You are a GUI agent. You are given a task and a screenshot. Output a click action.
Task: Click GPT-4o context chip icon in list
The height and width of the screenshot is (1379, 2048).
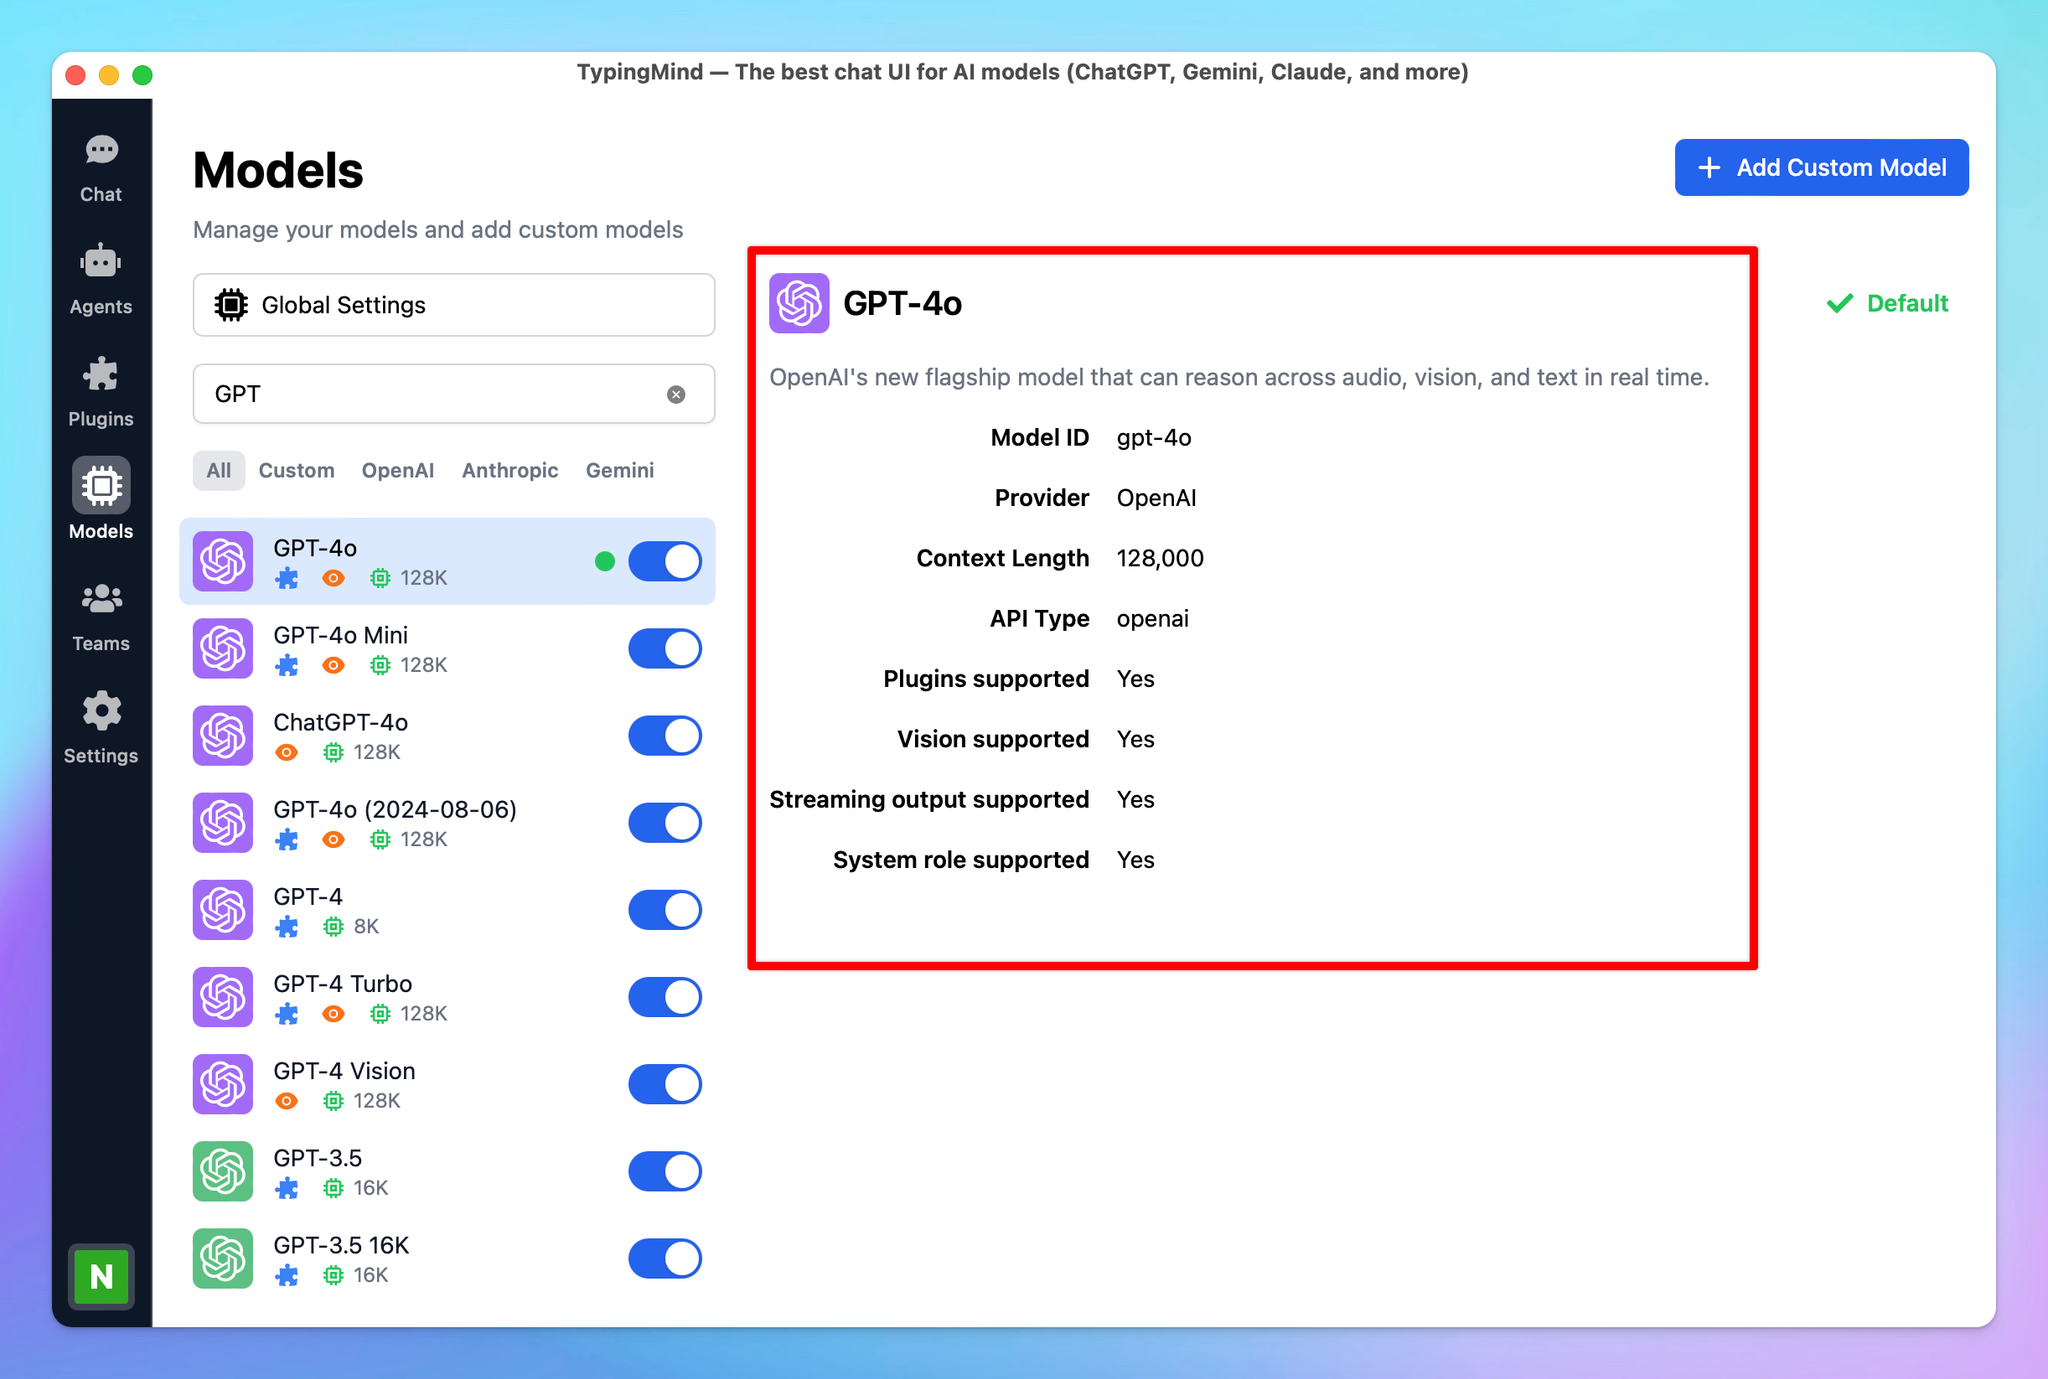click(x=380, y=578)
